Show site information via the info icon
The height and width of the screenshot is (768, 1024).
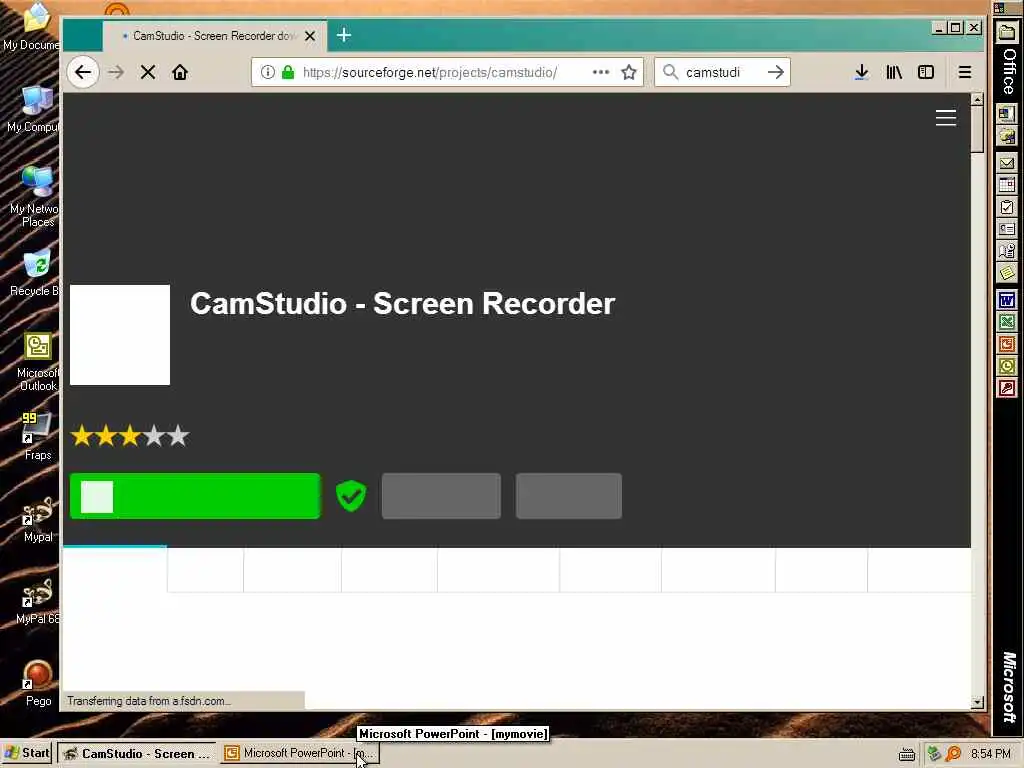267,72
